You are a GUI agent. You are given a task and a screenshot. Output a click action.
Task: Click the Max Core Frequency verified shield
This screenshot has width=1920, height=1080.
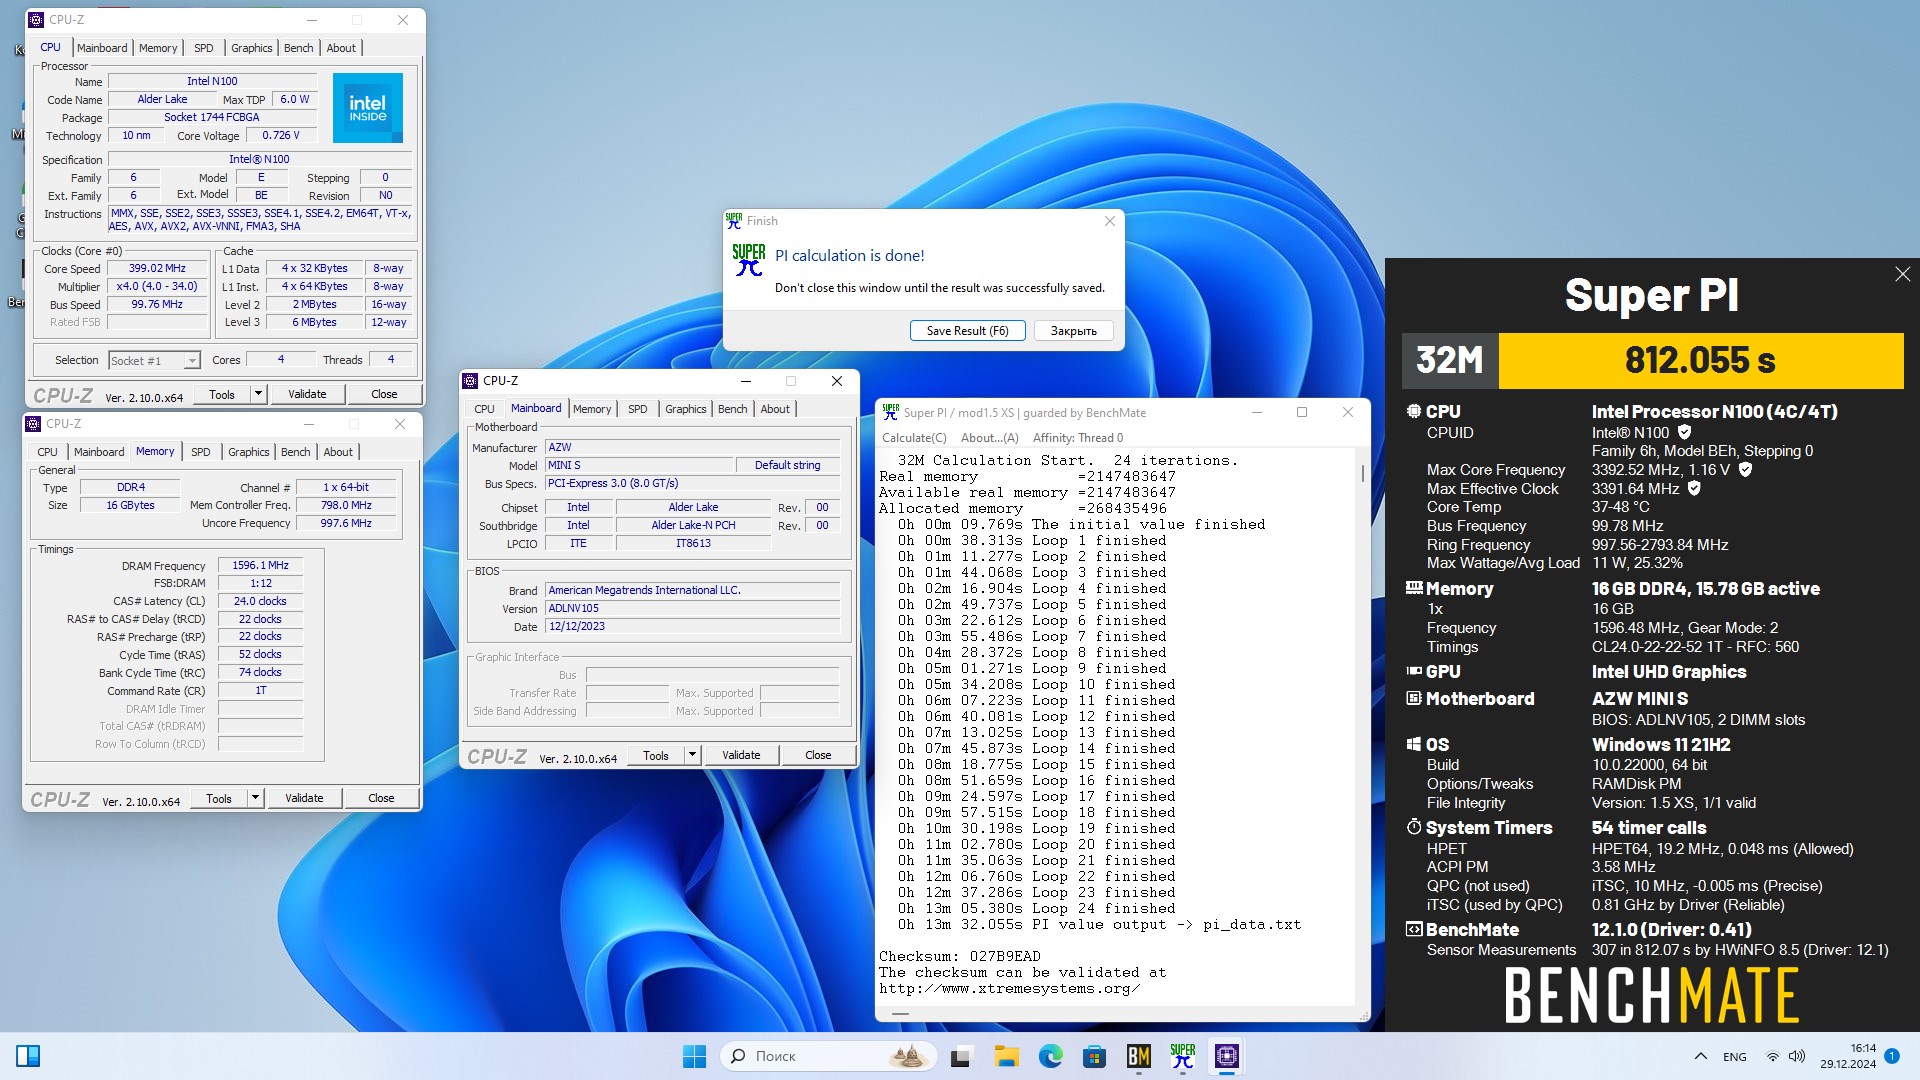(1745, 469)
